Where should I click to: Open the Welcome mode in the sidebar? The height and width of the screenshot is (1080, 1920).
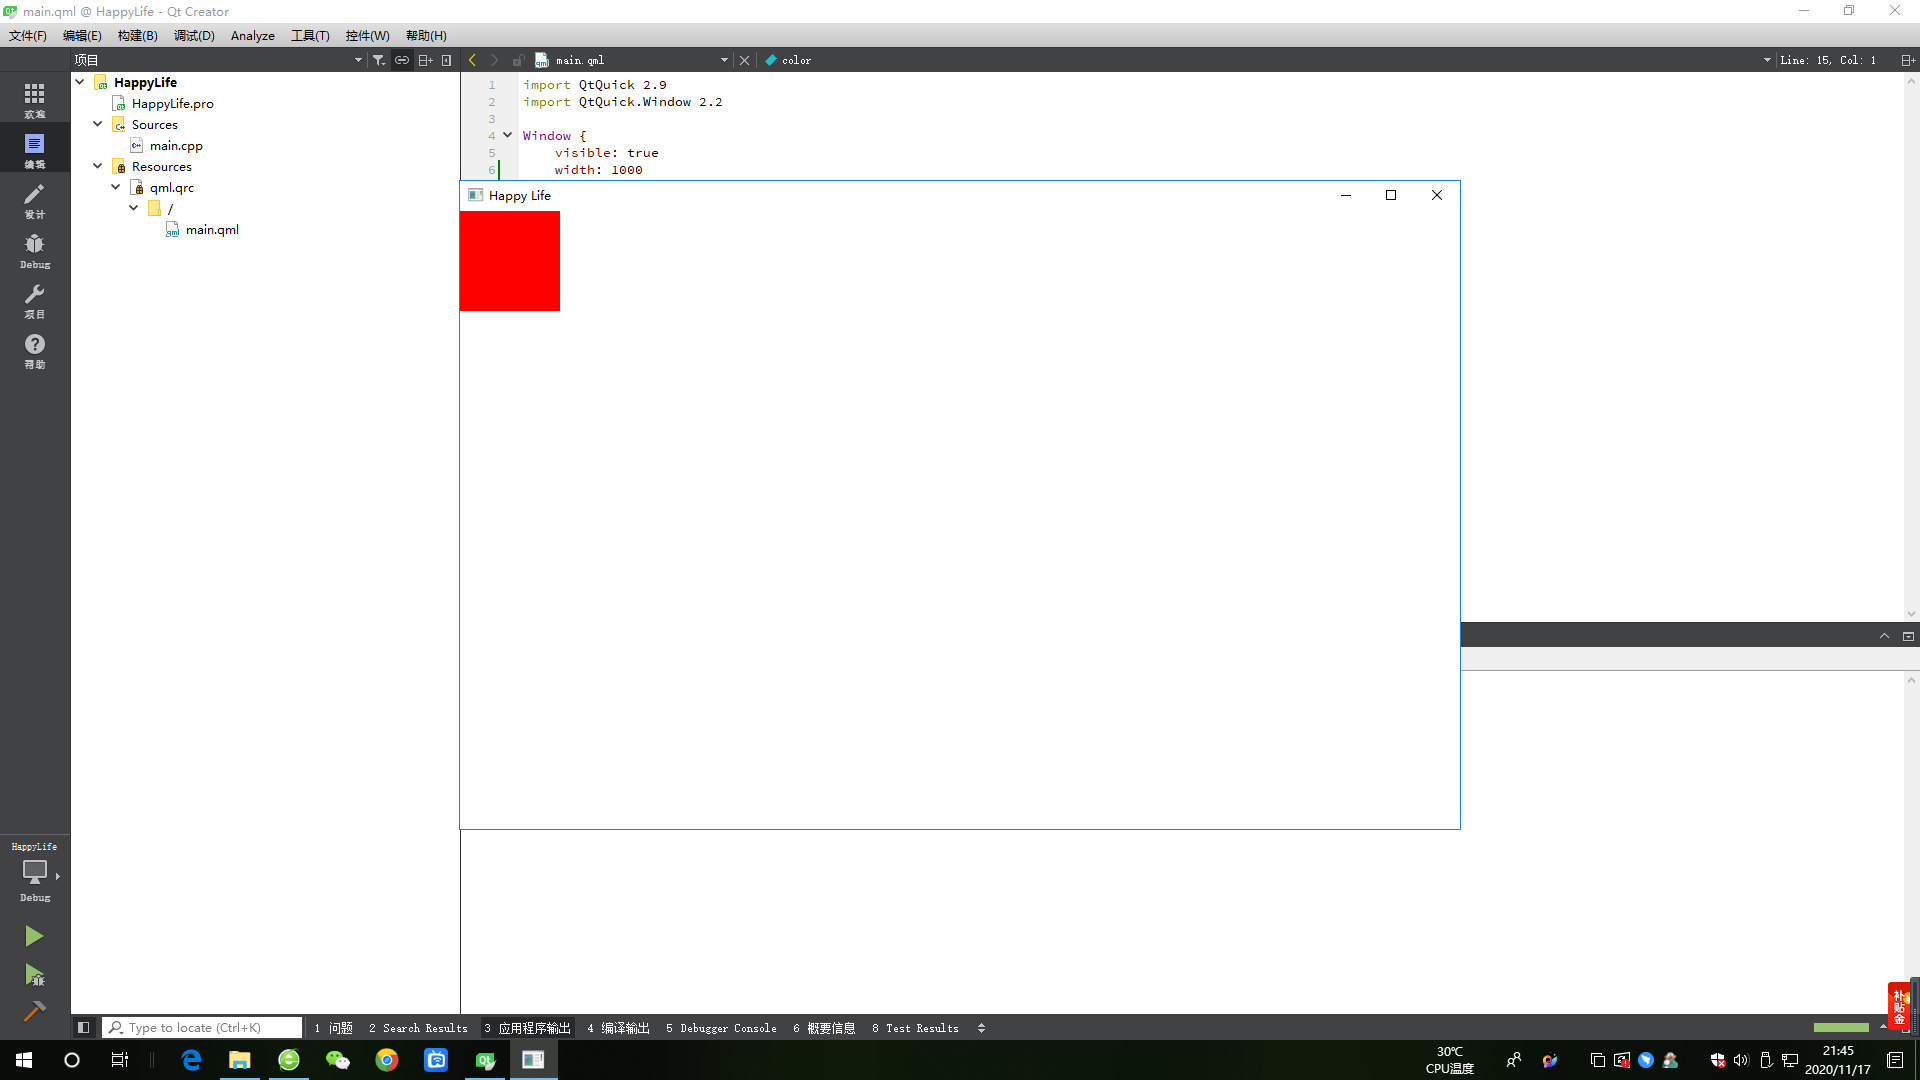[x=34, y=99]
